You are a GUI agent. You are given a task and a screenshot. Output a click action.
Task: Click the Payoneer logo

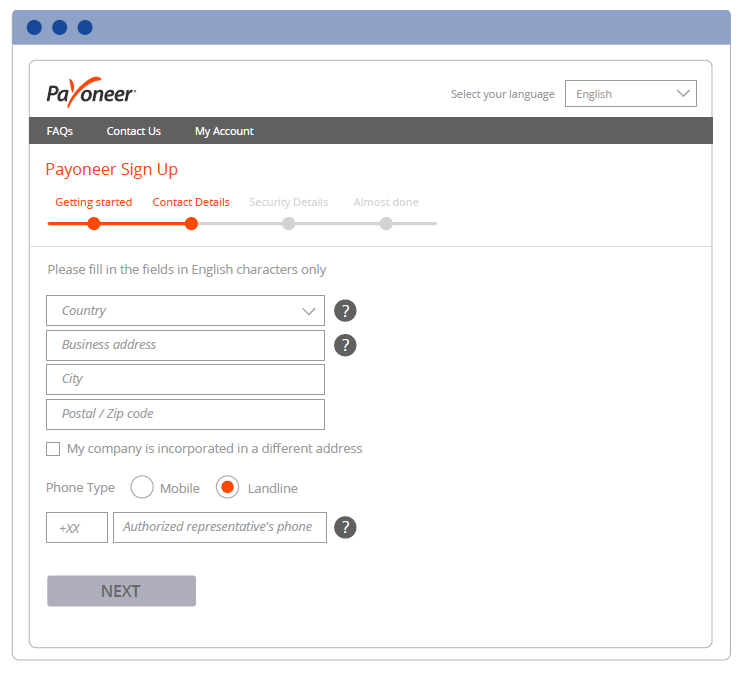[91, 92]
